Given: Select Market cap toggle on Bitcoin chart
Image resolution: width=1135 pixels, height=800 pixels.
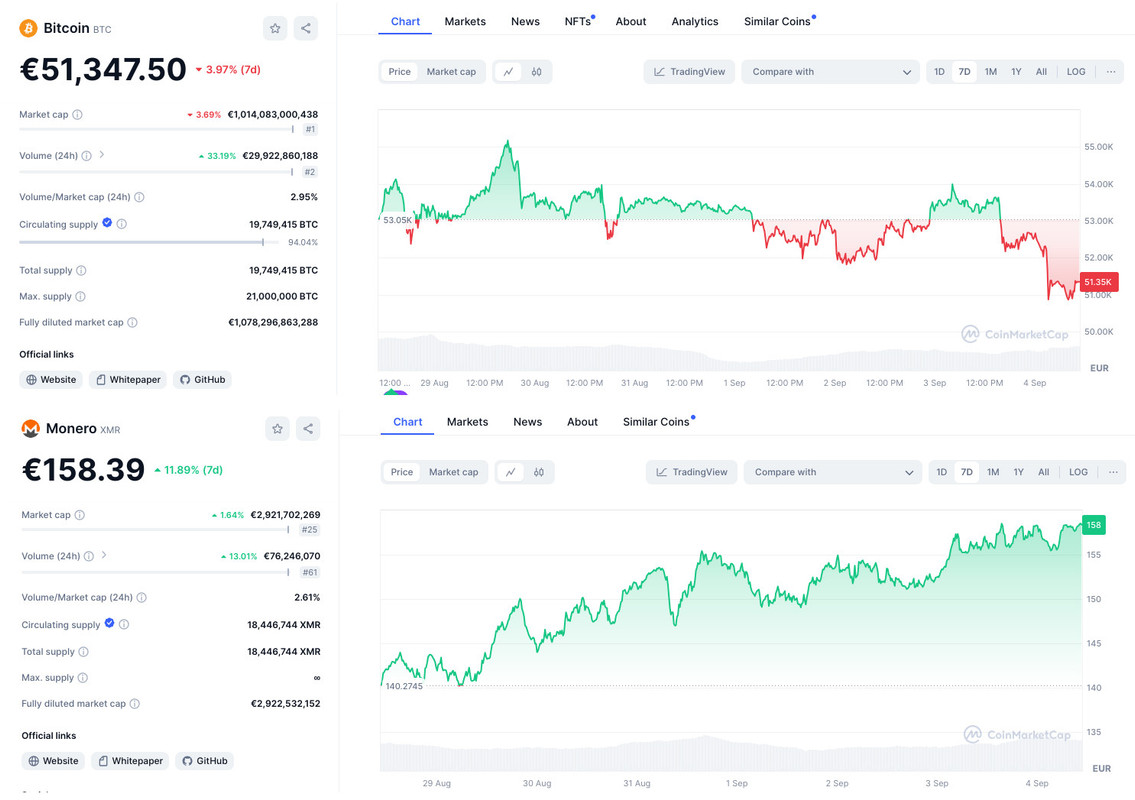Looking at the screenshot, I should click(x=451, y=72).
